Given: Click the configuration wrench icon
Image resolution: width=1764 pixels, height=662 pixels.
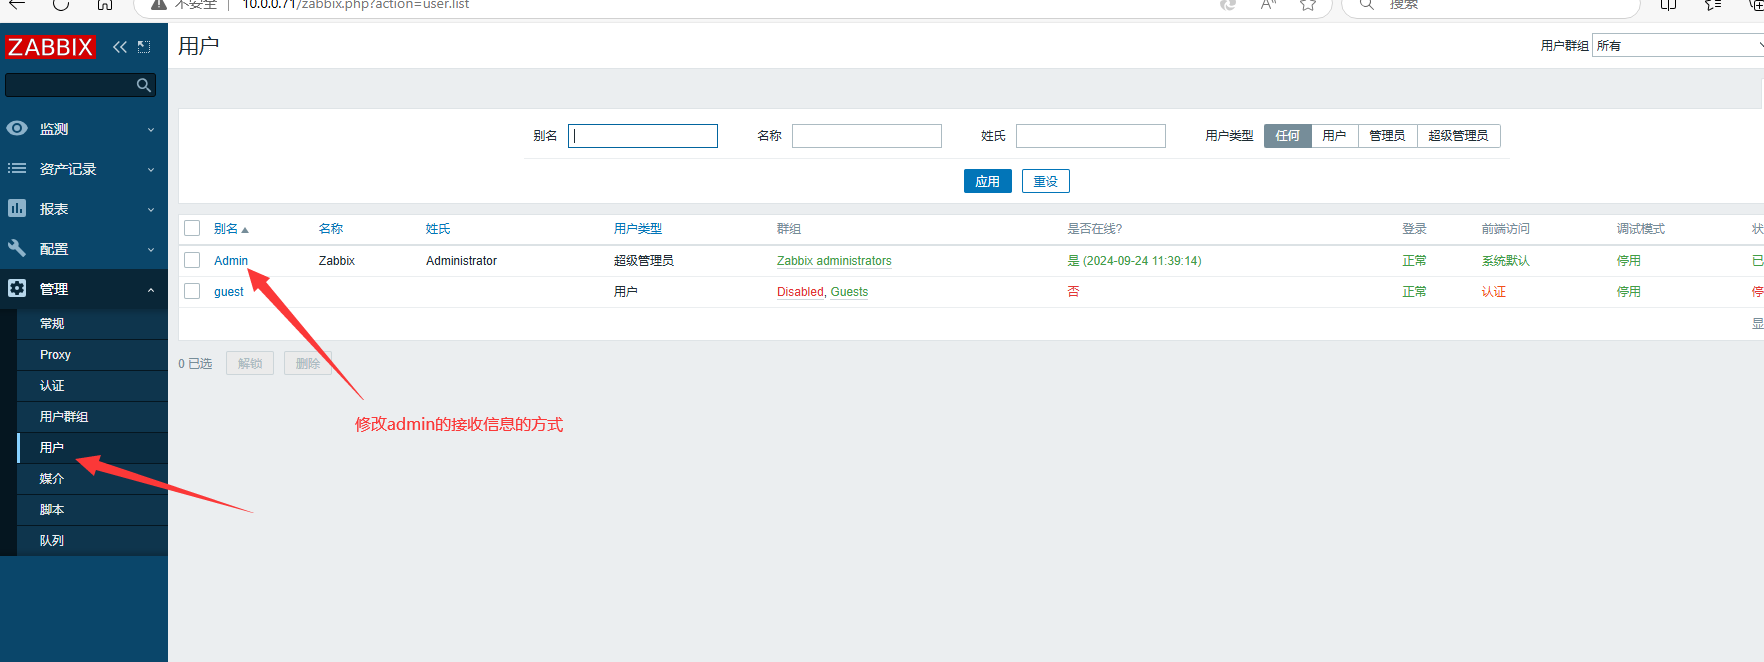Looking at the screenshot, I should (x=17, y=248).
